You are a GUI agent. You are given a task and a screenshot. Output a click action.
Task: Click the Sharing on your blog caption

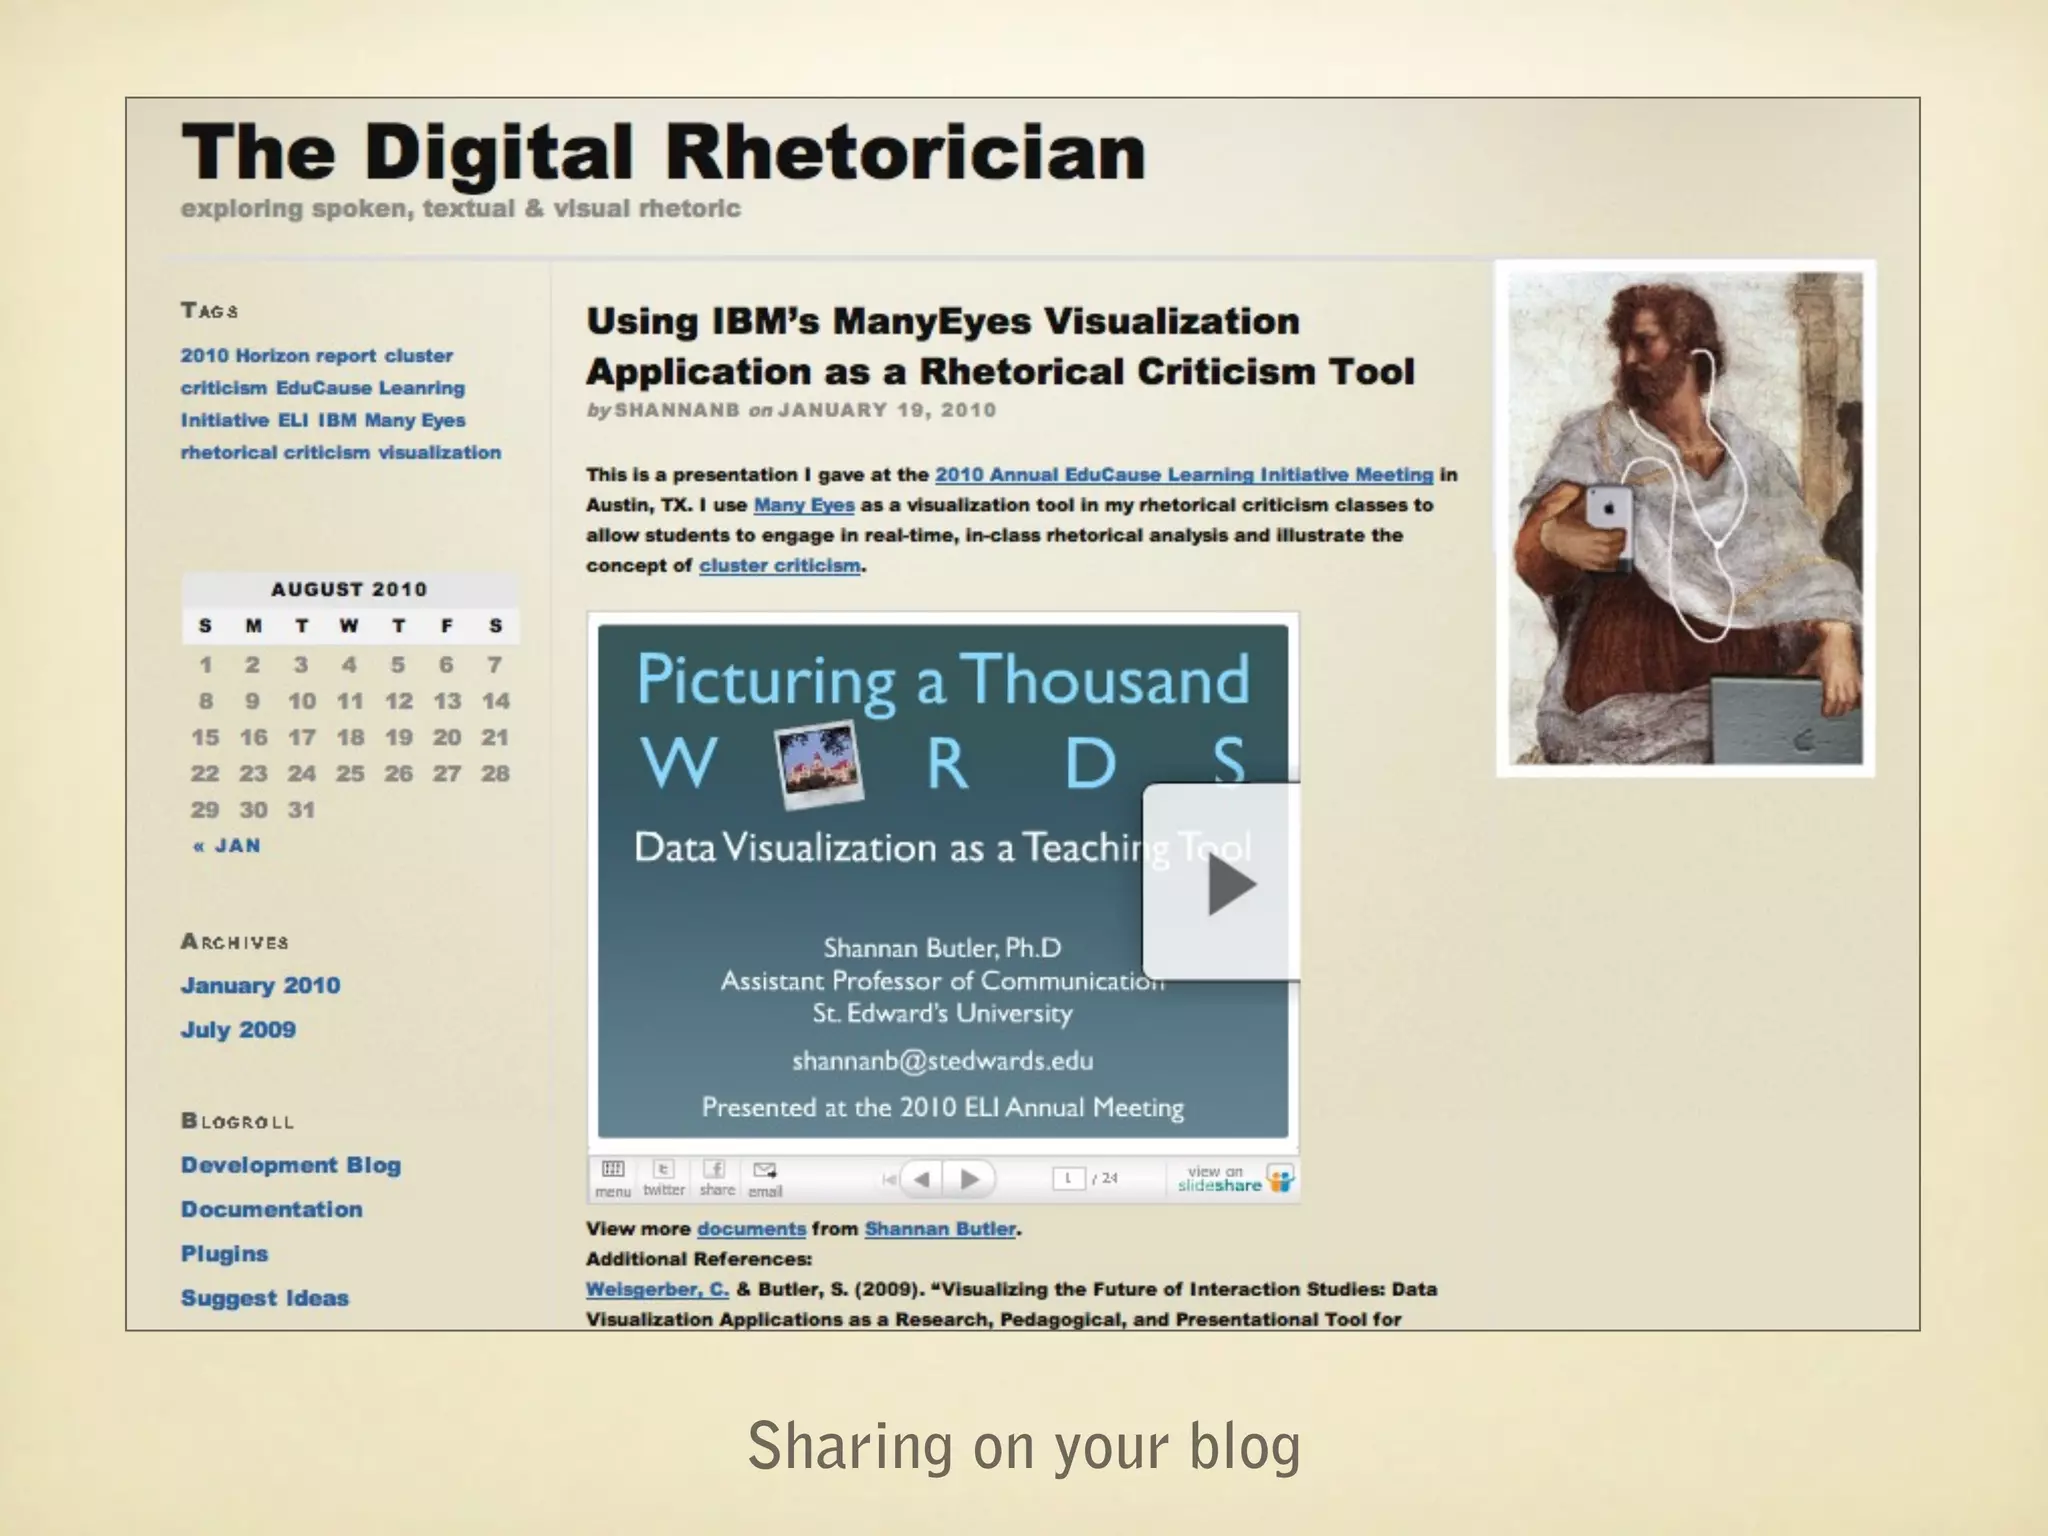(1024, 1447)
